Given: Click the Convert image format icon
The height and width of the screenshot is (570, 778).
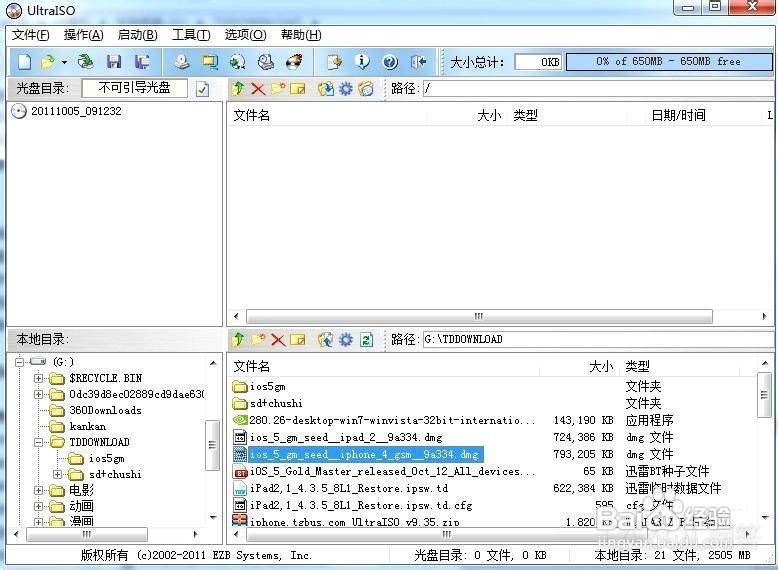Looking at the screenshot, I should 238,62.
